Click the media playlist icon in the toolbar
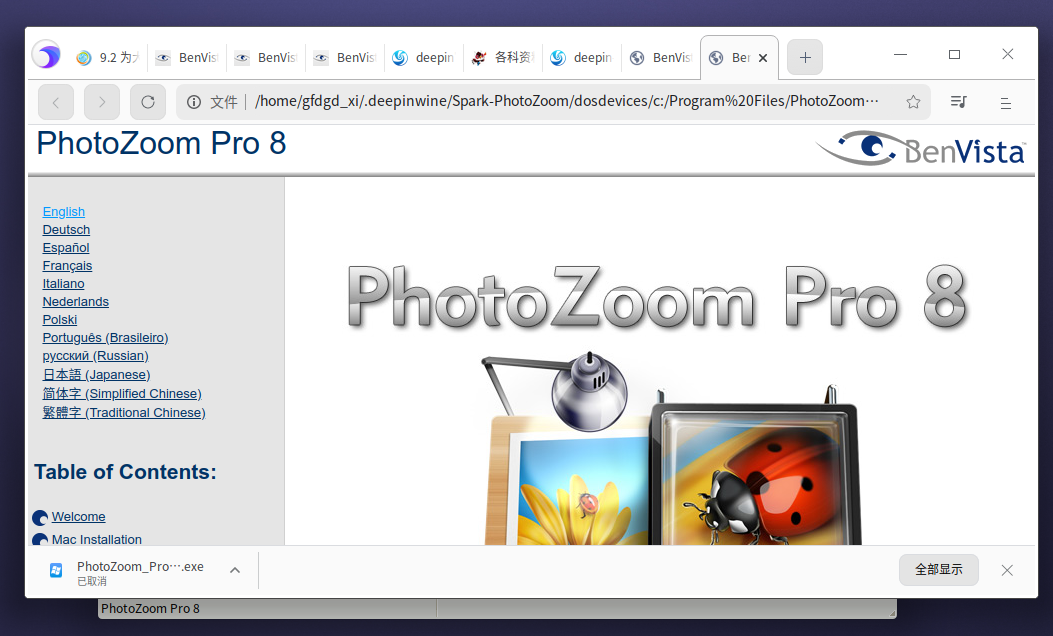The width and height of the screenshot is (1053, 636). click(x=958, y=102)
